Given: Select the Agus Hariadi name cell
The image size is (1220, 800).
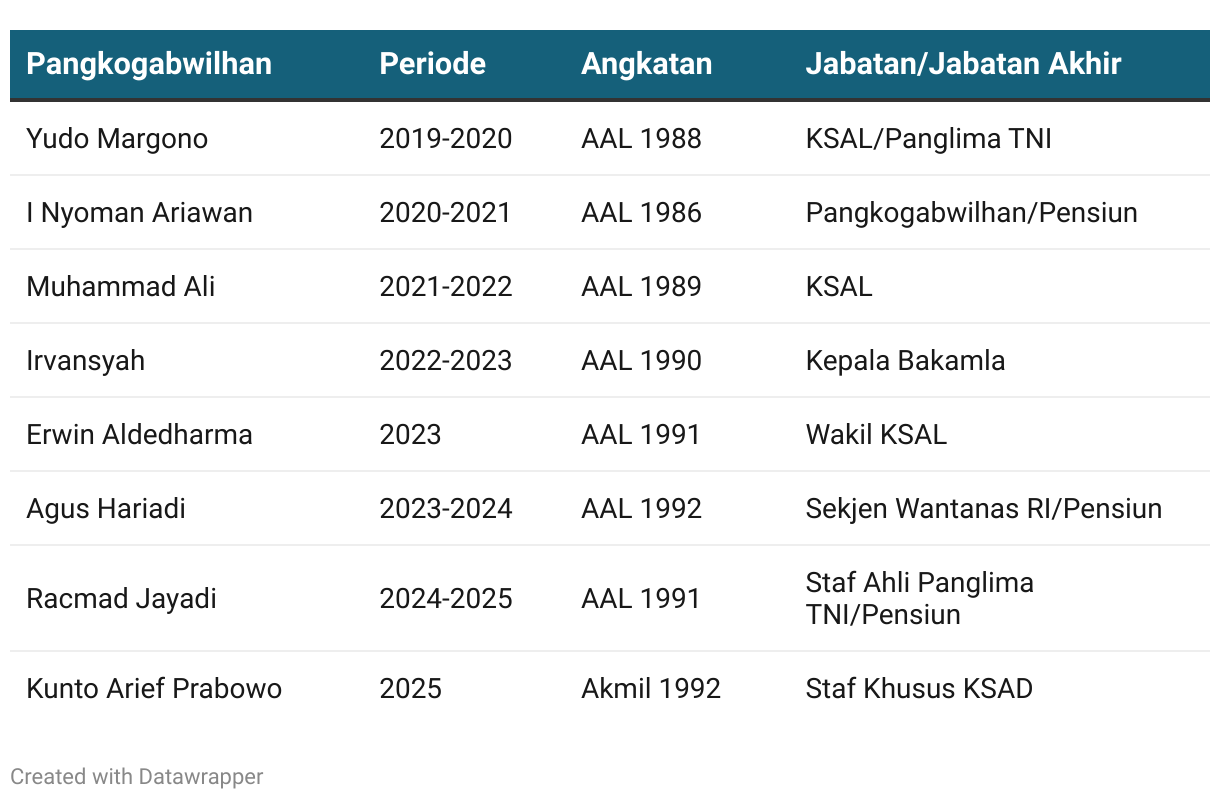Looking at the screenshot, I should (106, 509).
